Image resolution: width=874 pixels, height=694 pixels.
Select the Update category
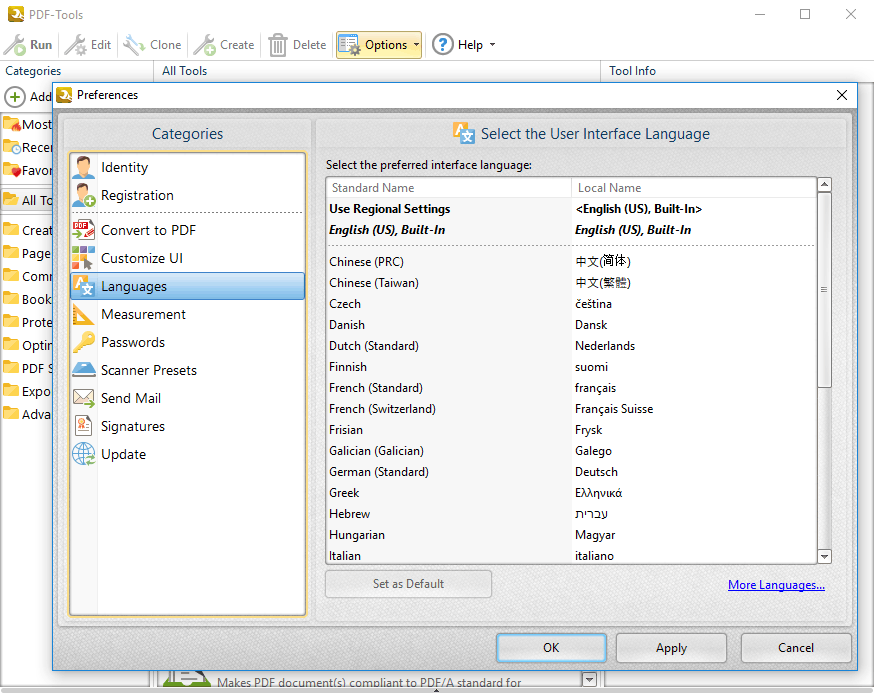click(123, 454)
